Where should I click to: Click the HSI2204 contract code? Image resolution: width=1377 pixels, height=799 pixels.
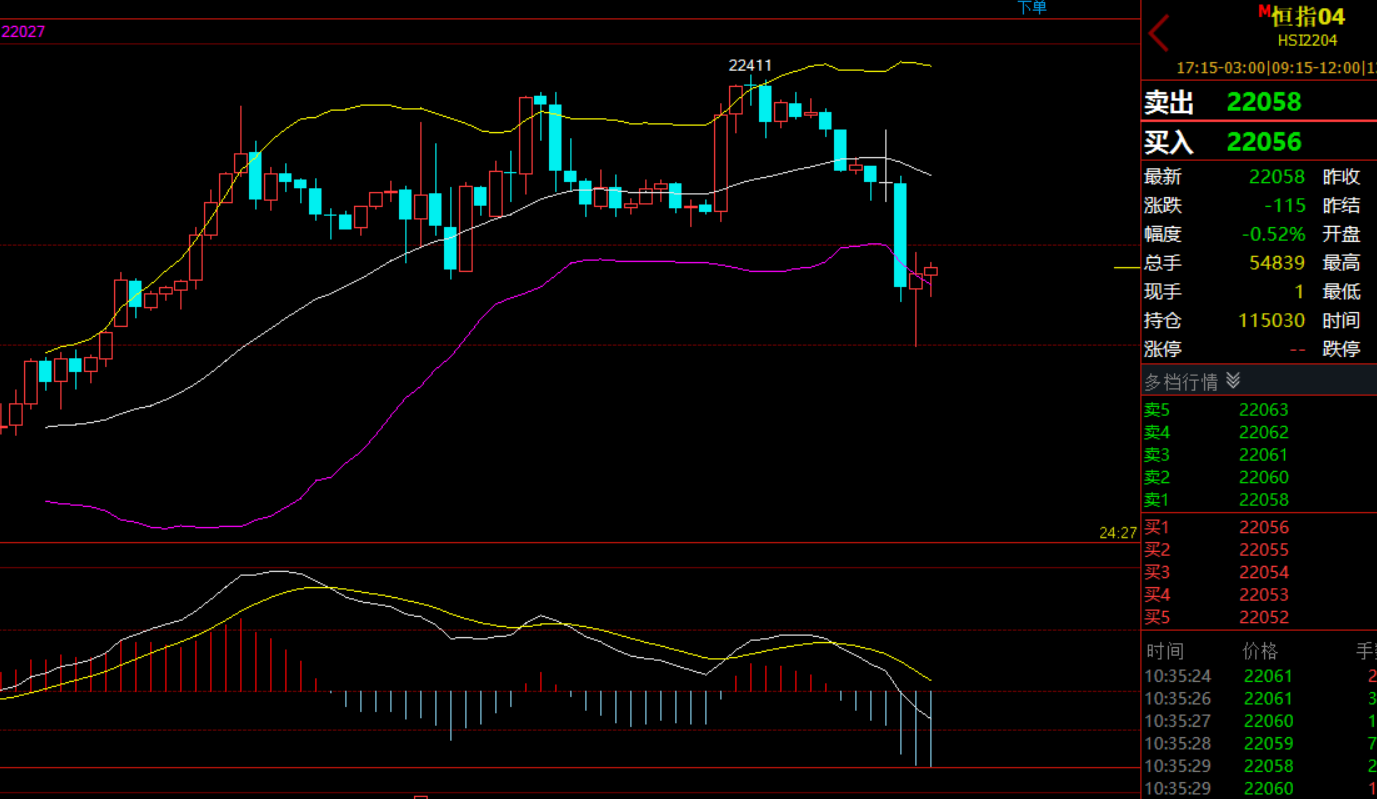coord(1307,41)
